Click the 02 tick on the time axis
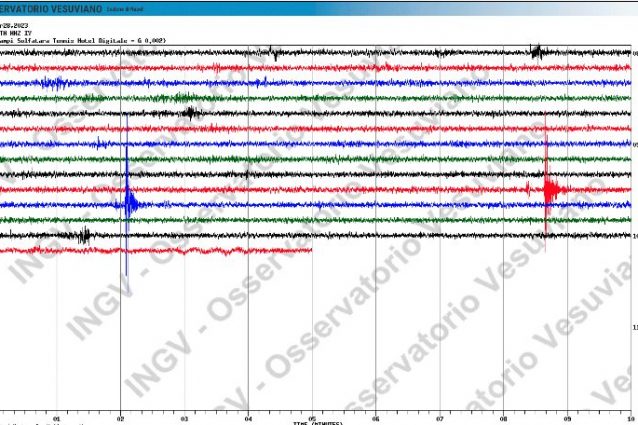 click(x=120, y=418)
